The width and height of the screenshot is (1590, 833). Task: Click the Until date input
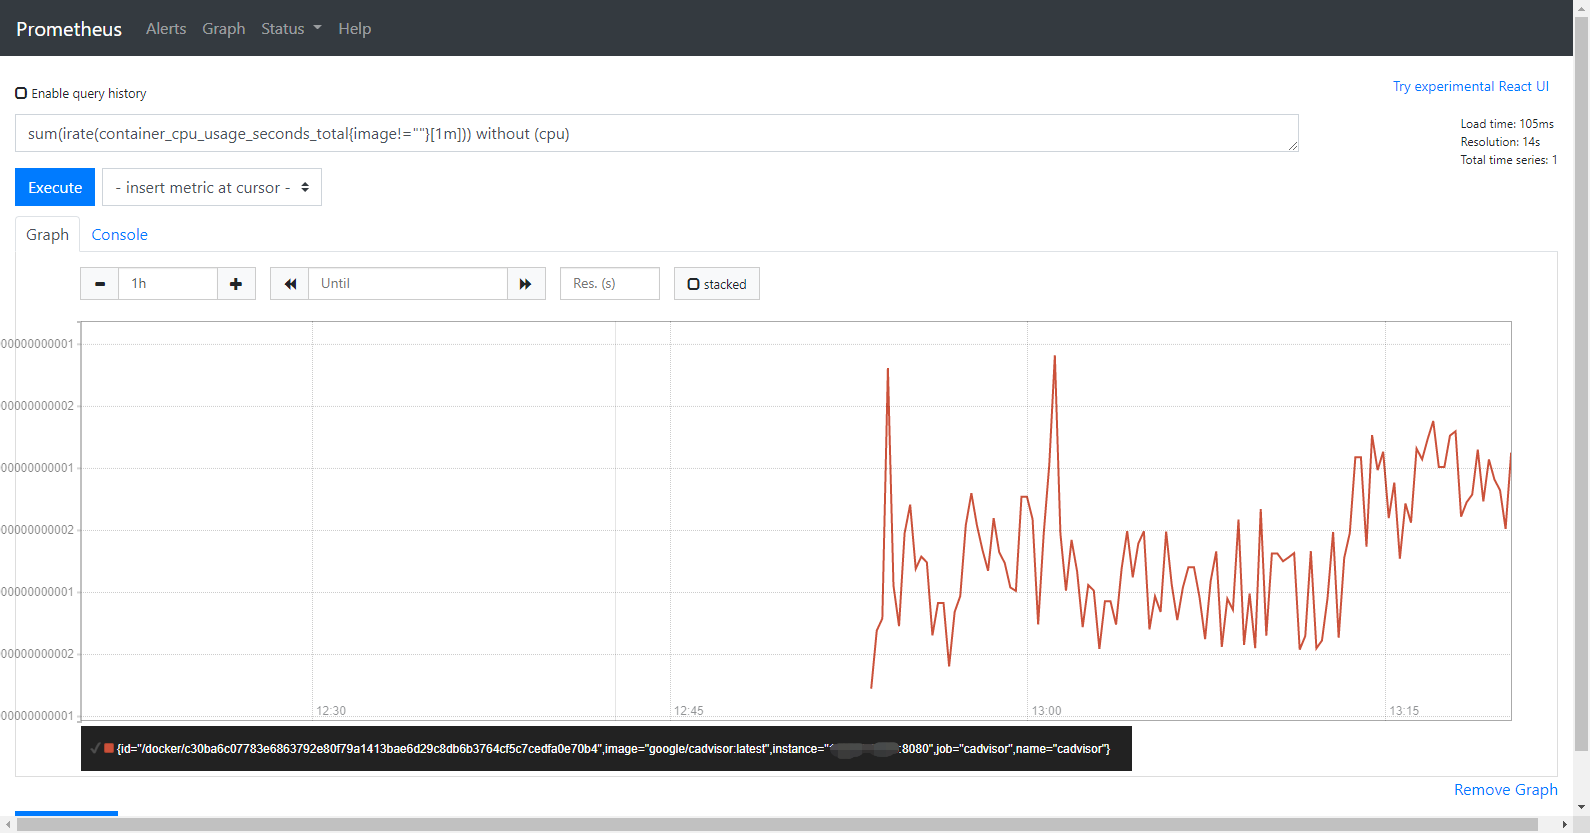pyautogui.click(x=408, y=284)
